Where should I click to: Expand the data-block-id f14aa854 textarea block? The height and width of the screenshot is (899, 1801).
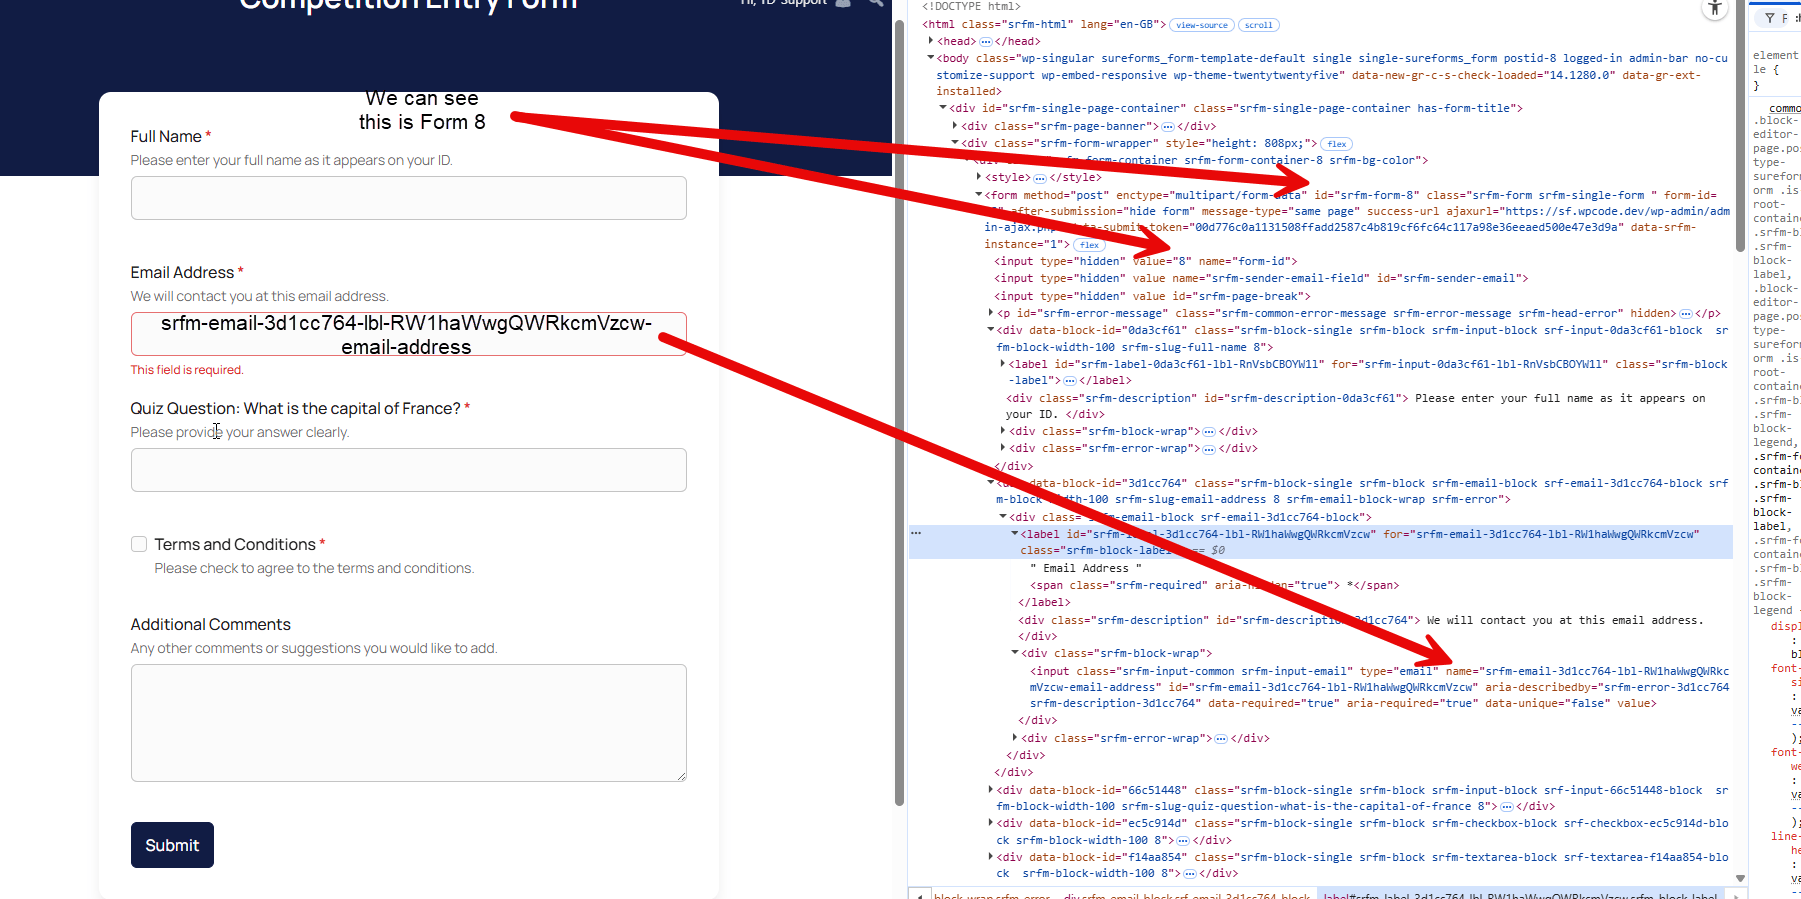[x=991, y=857]
